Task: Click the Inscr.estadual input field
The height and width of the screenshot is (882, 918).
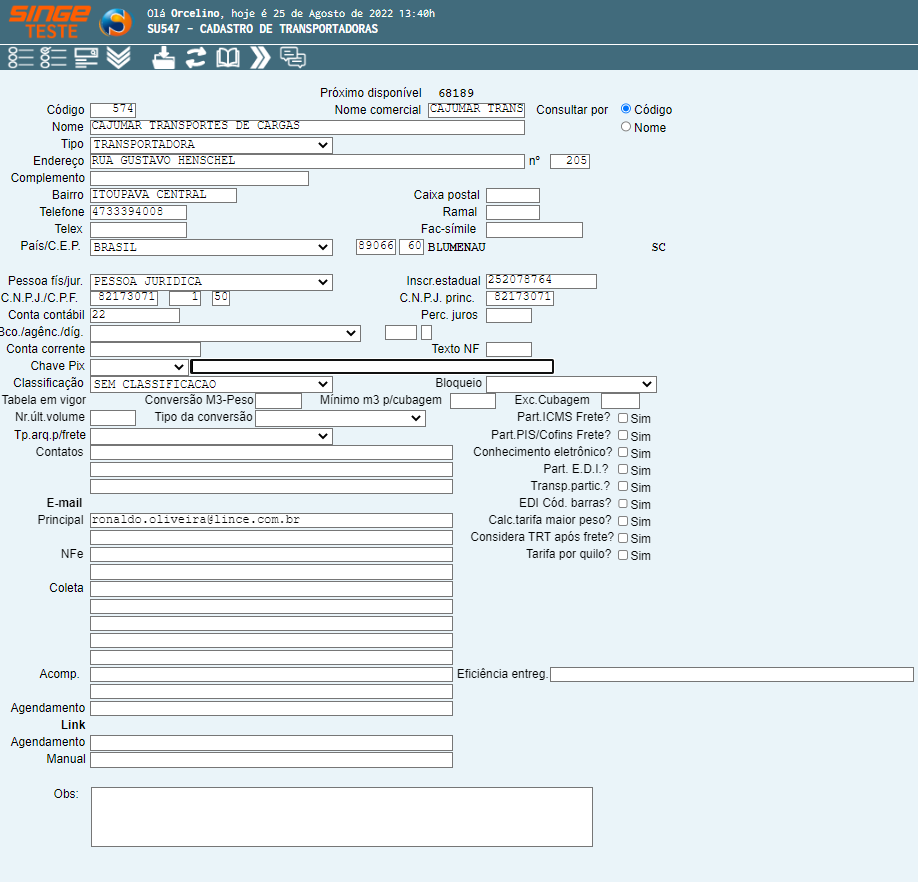Action: tap(542, 281)
